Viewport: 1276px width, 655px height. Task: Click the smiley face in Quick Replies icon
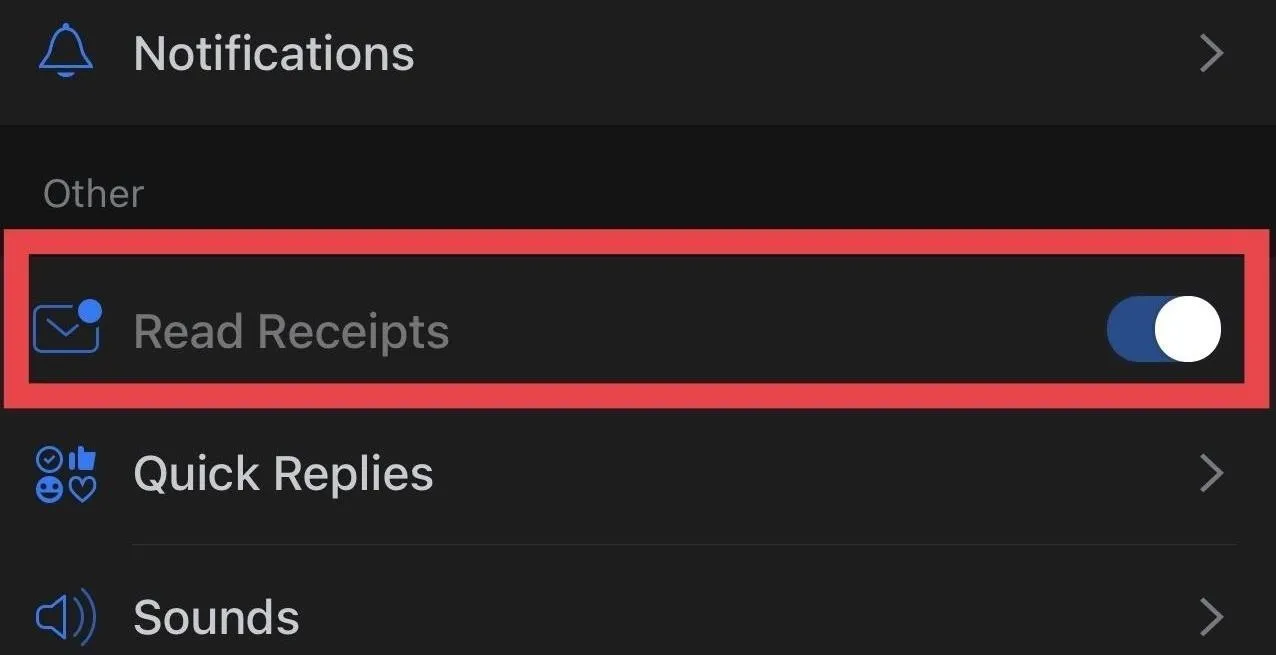point(49,489)
